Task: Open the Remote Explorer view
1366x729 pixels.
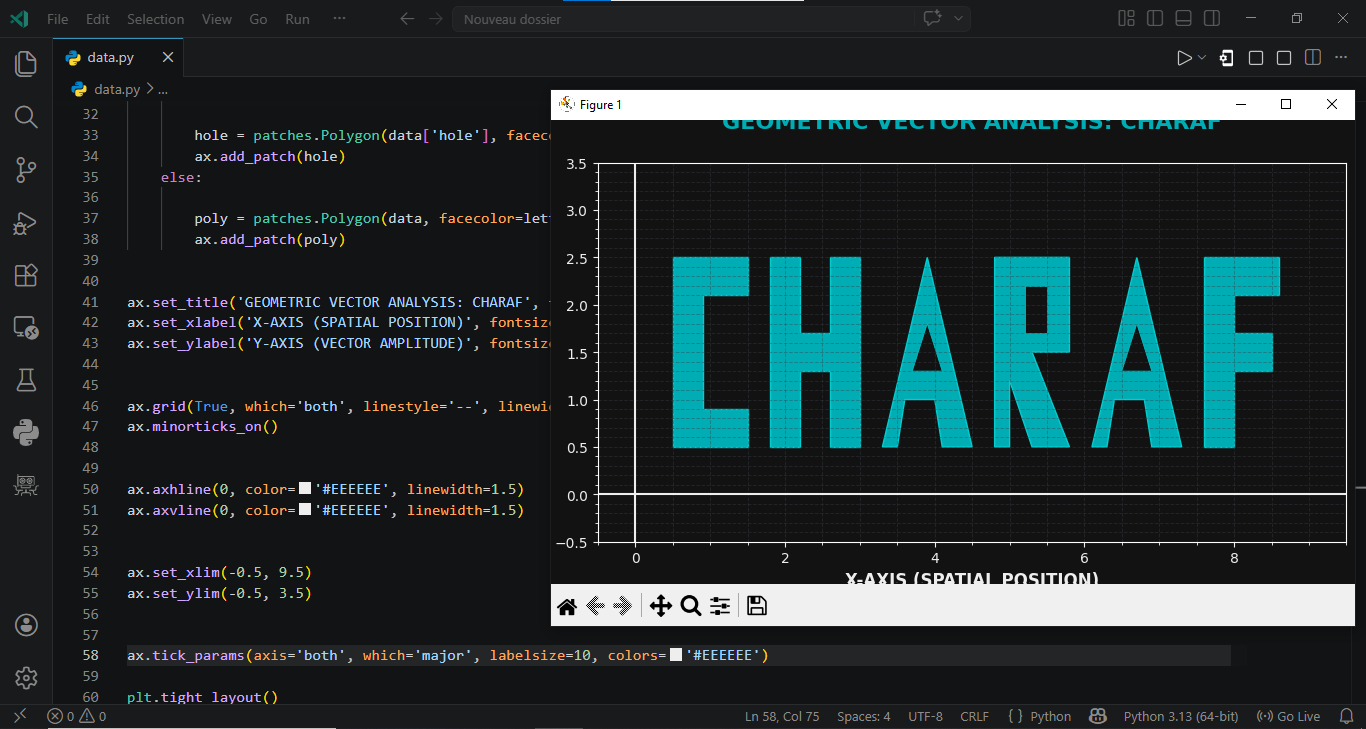Action: (26, 327)
